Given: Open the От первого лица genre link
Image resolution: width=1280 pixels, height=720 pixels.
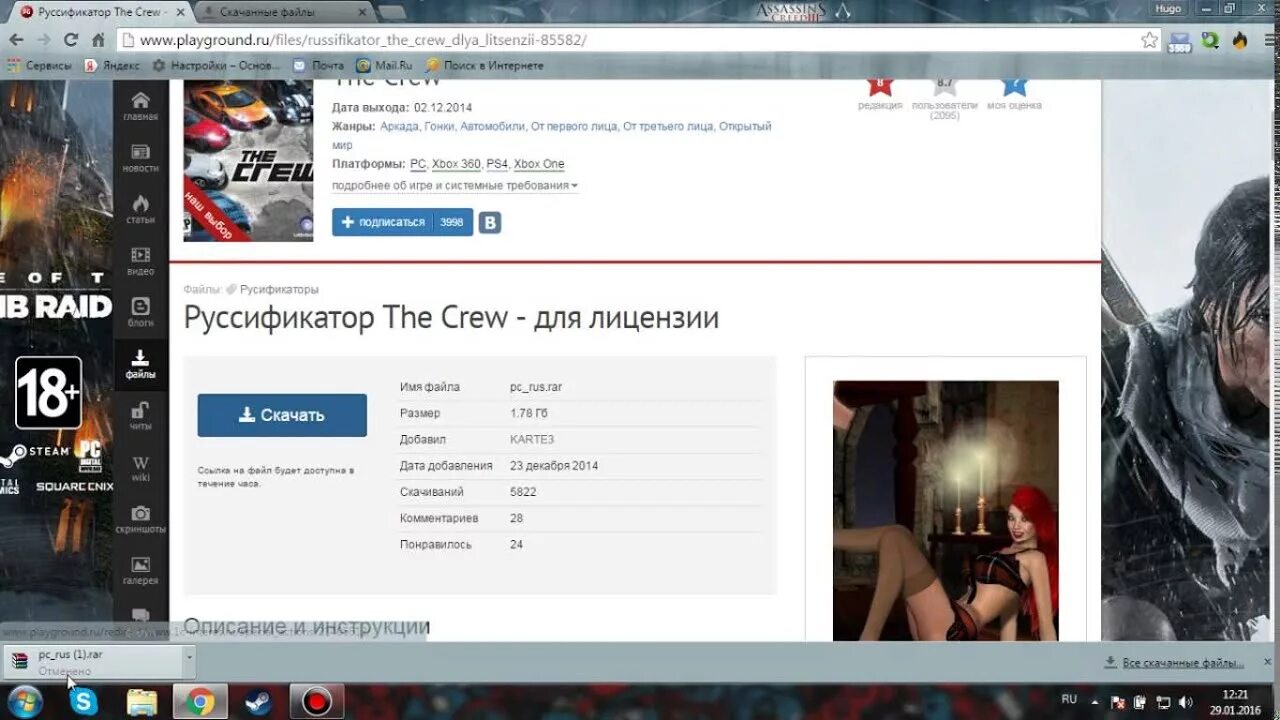Looking at the screenshot, I should (x=574, y=126).
